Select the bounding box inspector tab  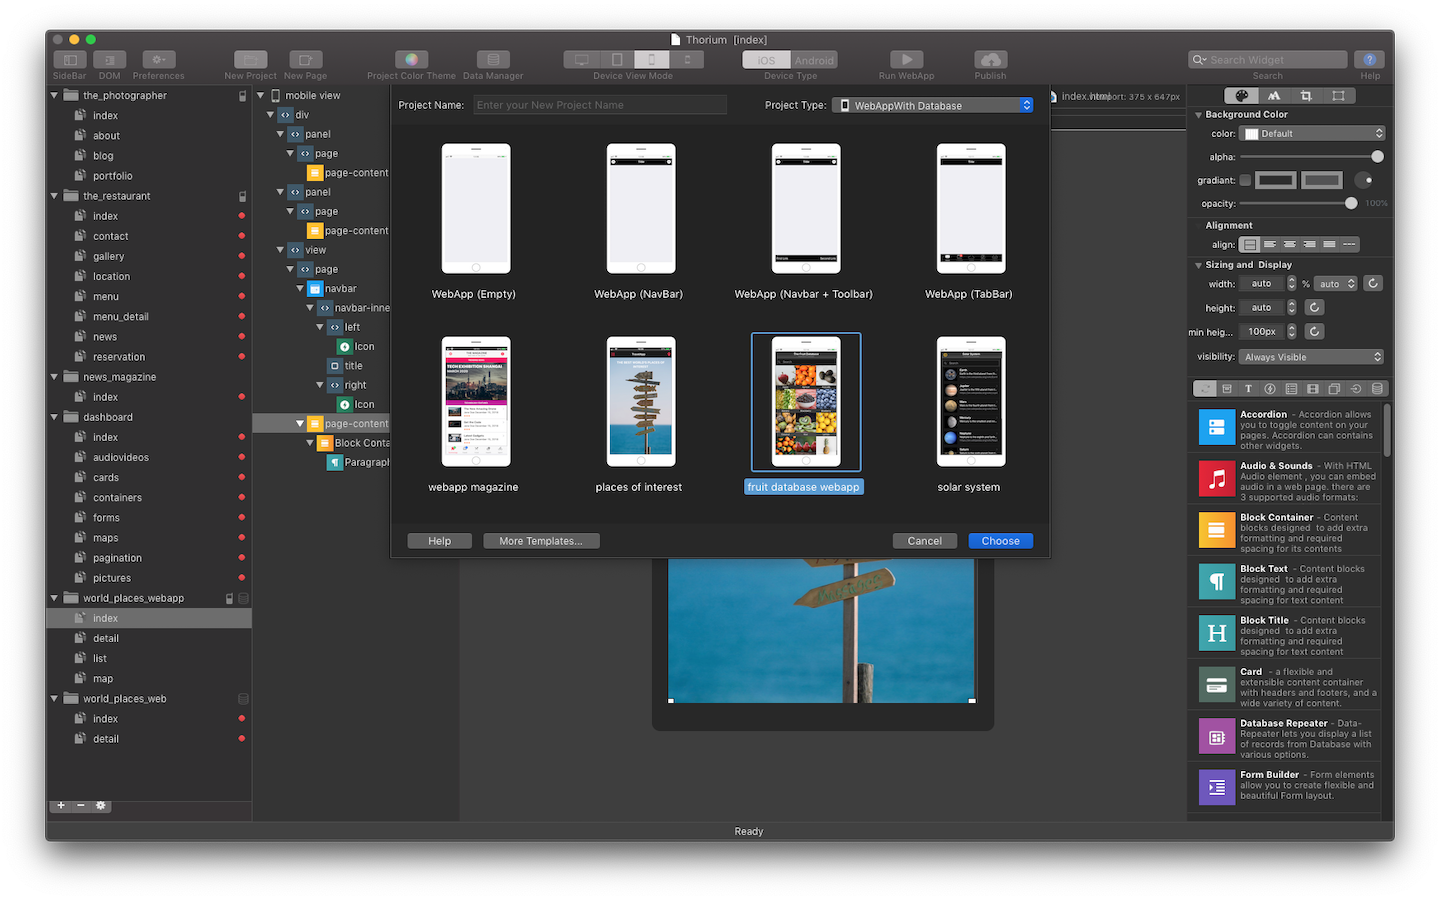(1338, 96)
